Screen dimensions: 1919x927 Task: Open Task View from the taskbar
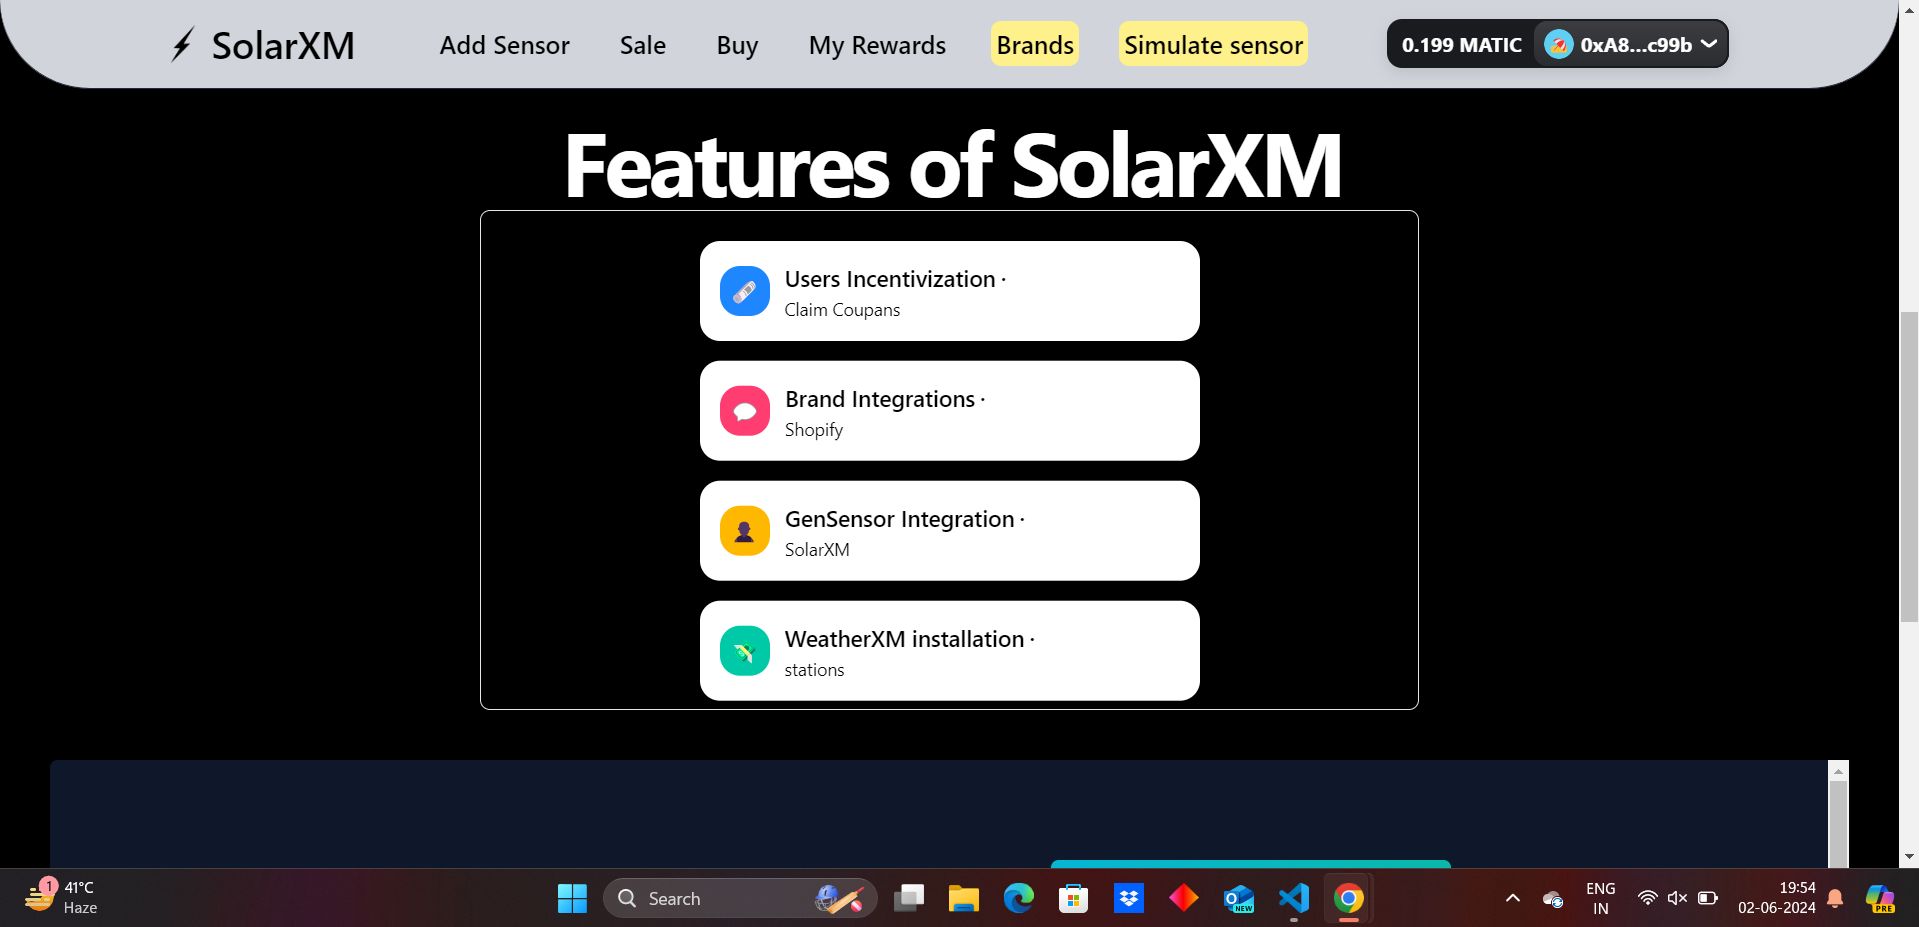[909, 898]
